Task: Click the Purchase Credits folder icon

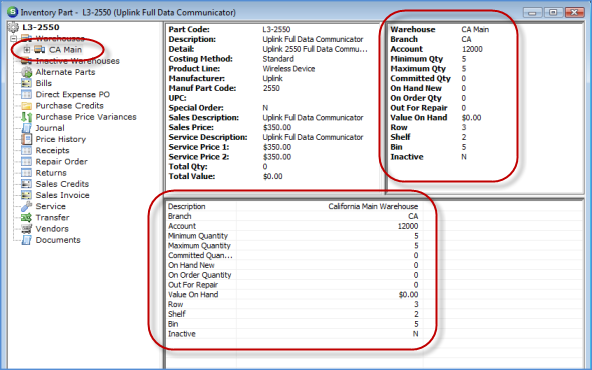Action: tap(26, 106)
